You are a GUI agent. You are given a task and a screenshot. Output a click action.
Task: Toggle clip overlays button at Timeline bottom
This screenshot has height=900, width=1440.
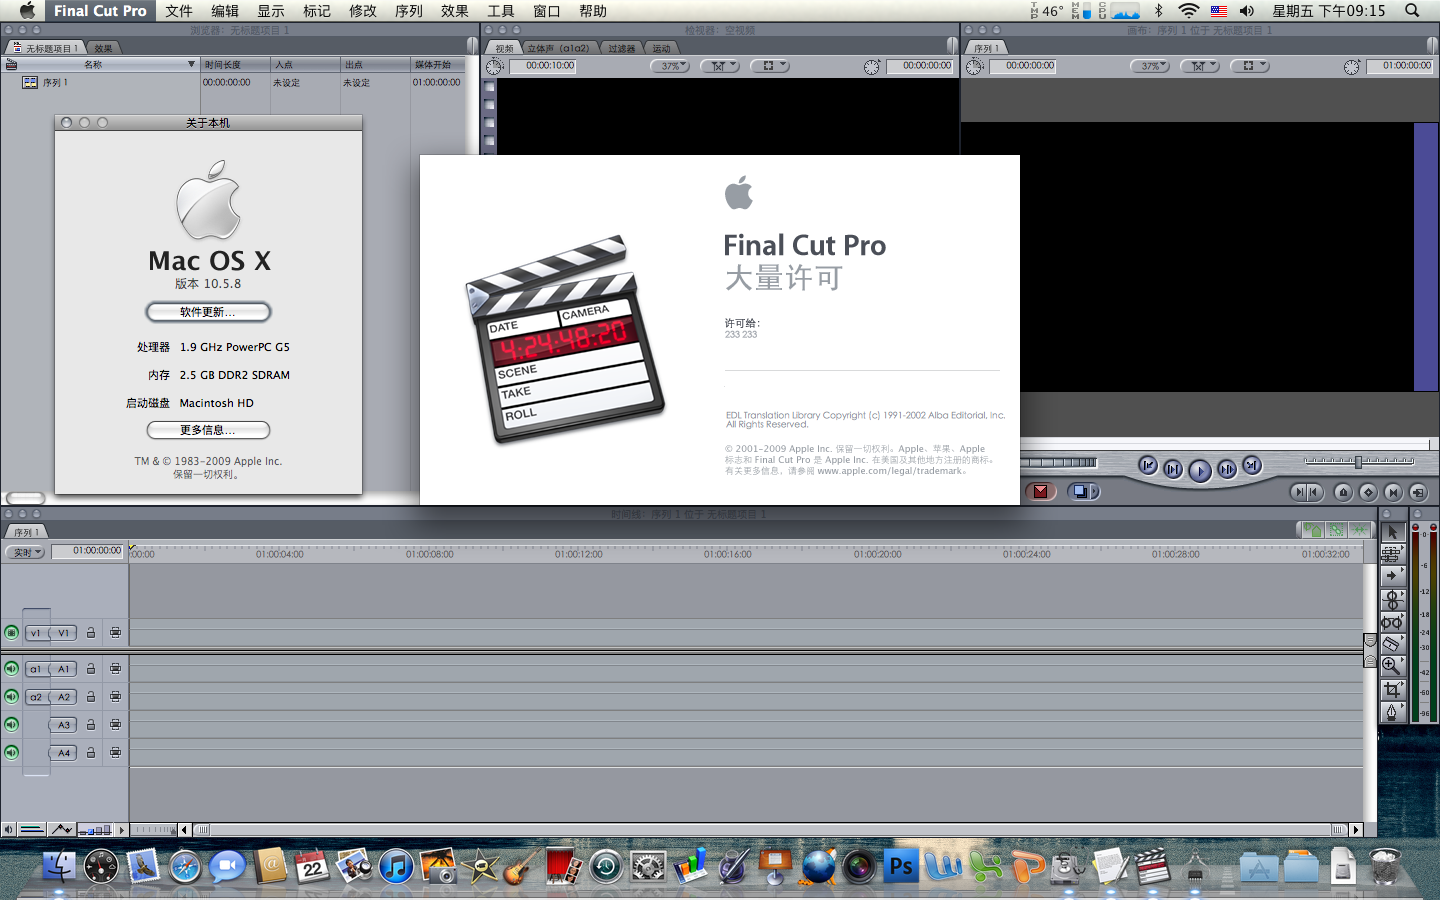coord(62,829)
